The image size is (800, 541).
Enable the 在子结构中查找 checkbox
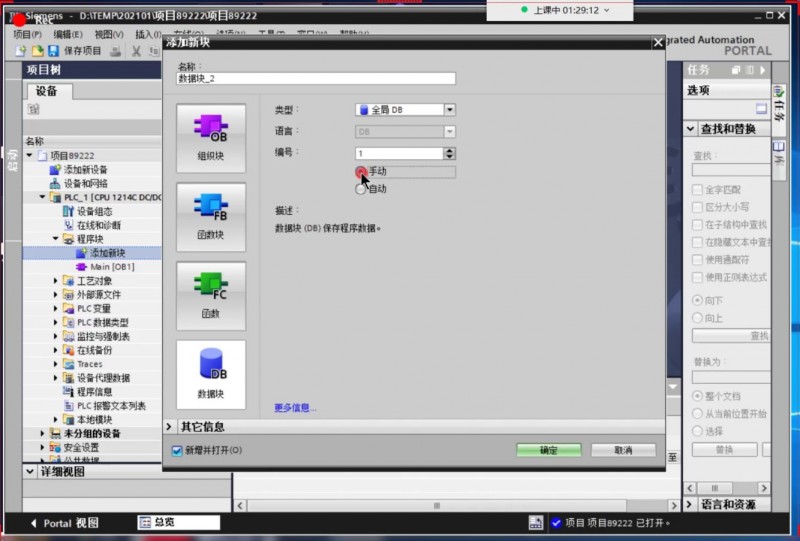(697, 225)
